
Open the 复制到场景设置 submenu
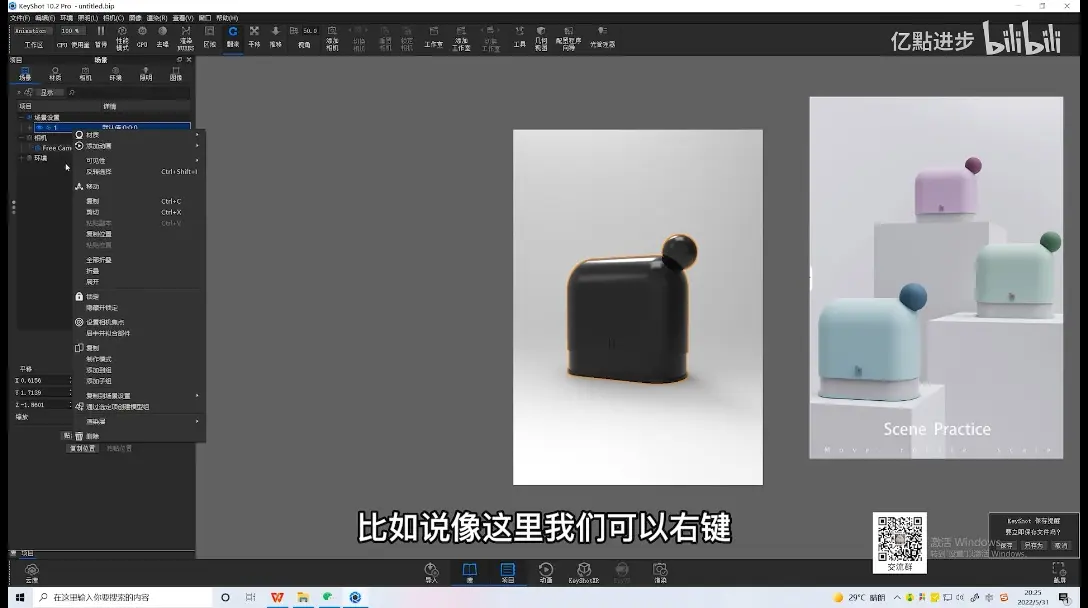coord(137,396)
